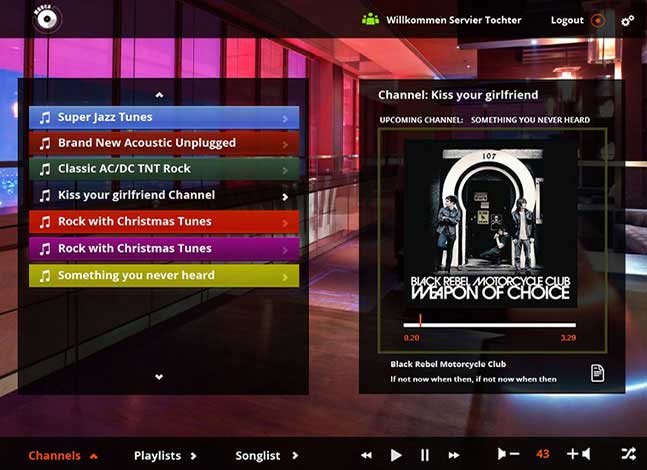647x470 pixels.
Task: Seek on the song progress bar
Action: click(489, 325)
